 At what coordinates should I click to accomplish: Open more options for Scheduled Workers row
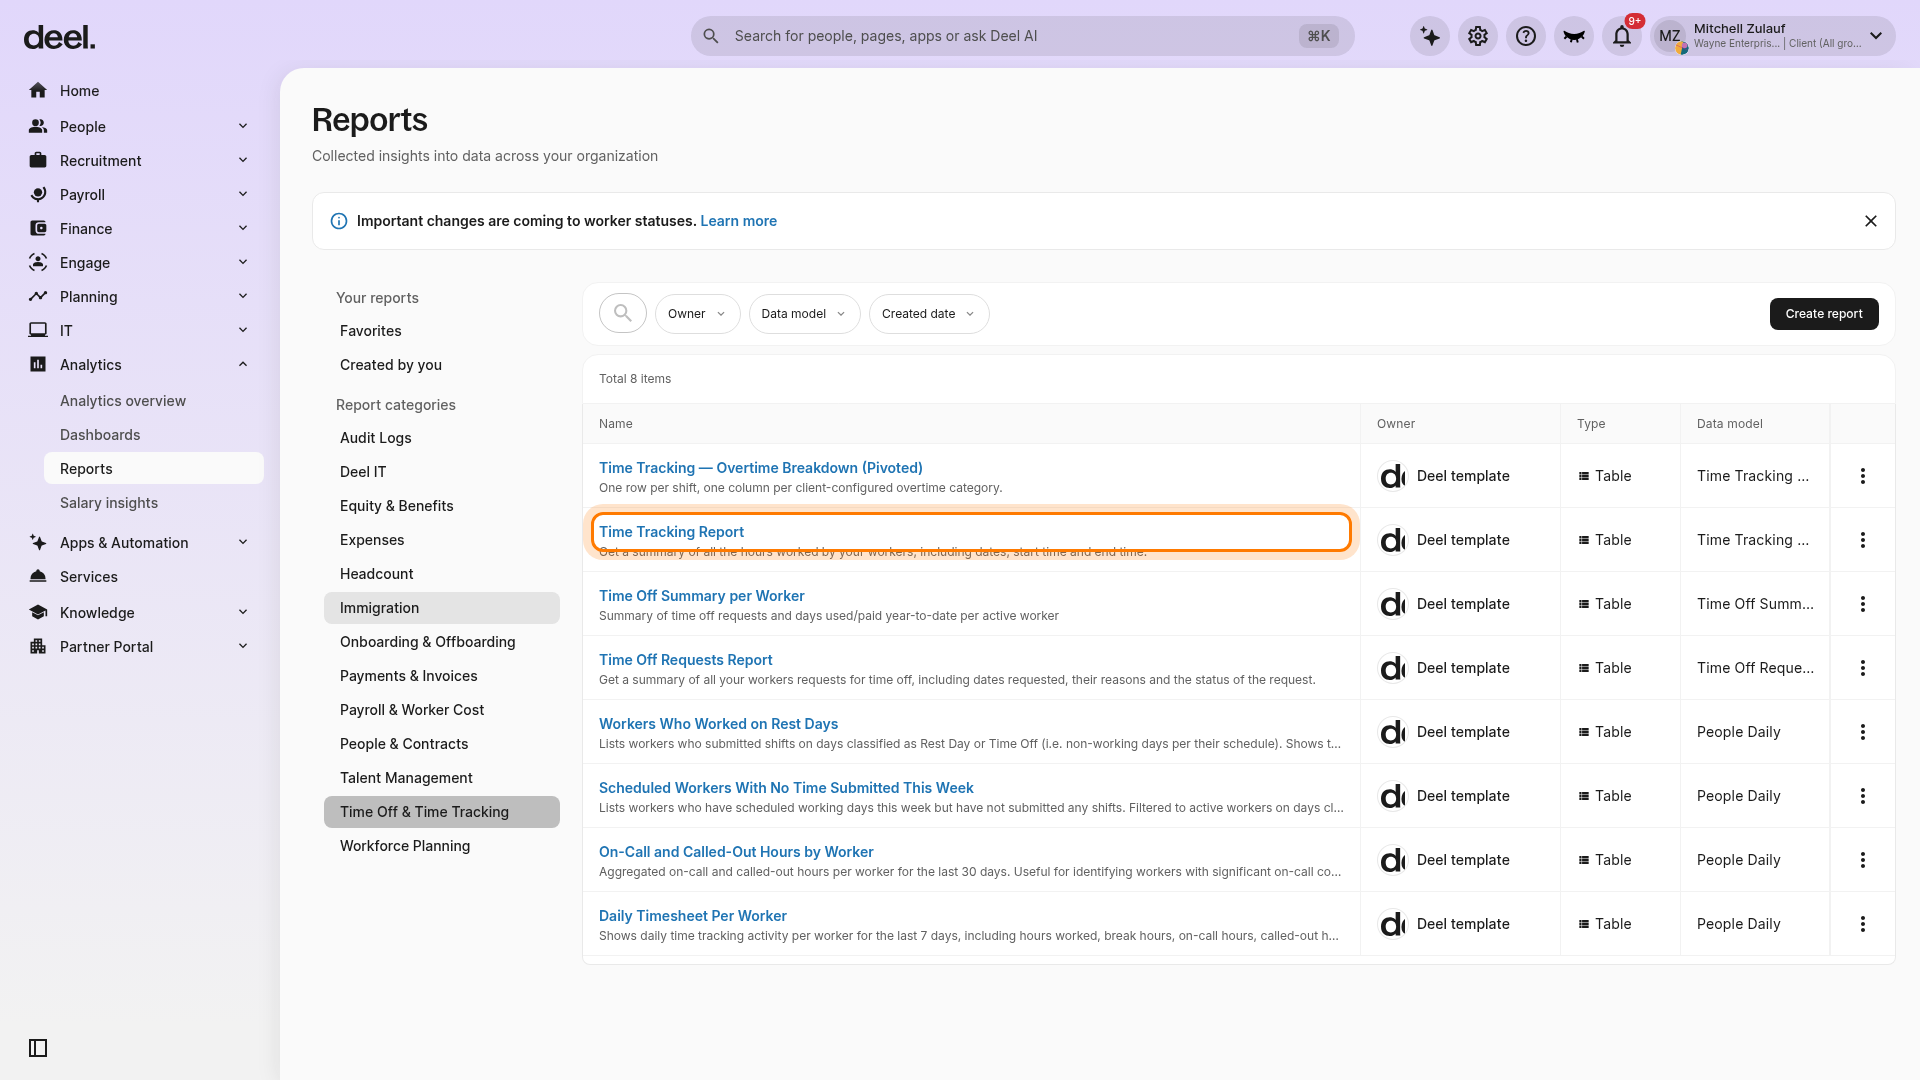coord(1863,796)
